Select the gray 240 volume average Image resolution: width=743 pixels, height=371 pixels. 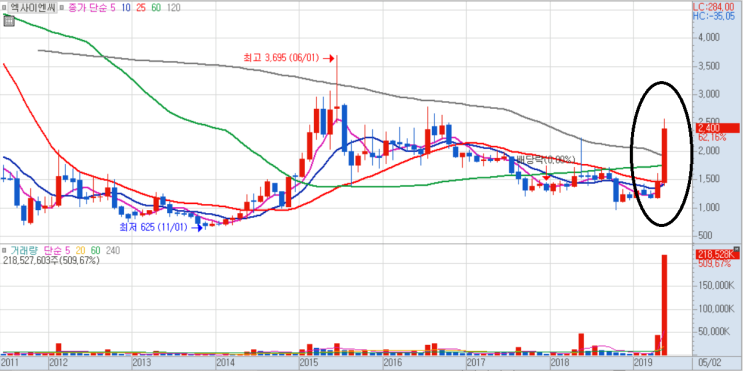point(113,251)
